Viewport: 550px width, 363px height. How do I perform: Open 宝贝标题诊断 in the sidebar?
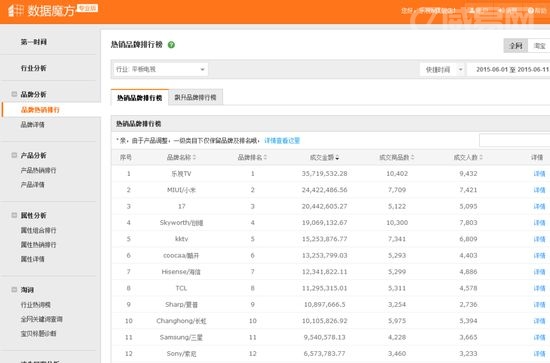coord(39,334)
